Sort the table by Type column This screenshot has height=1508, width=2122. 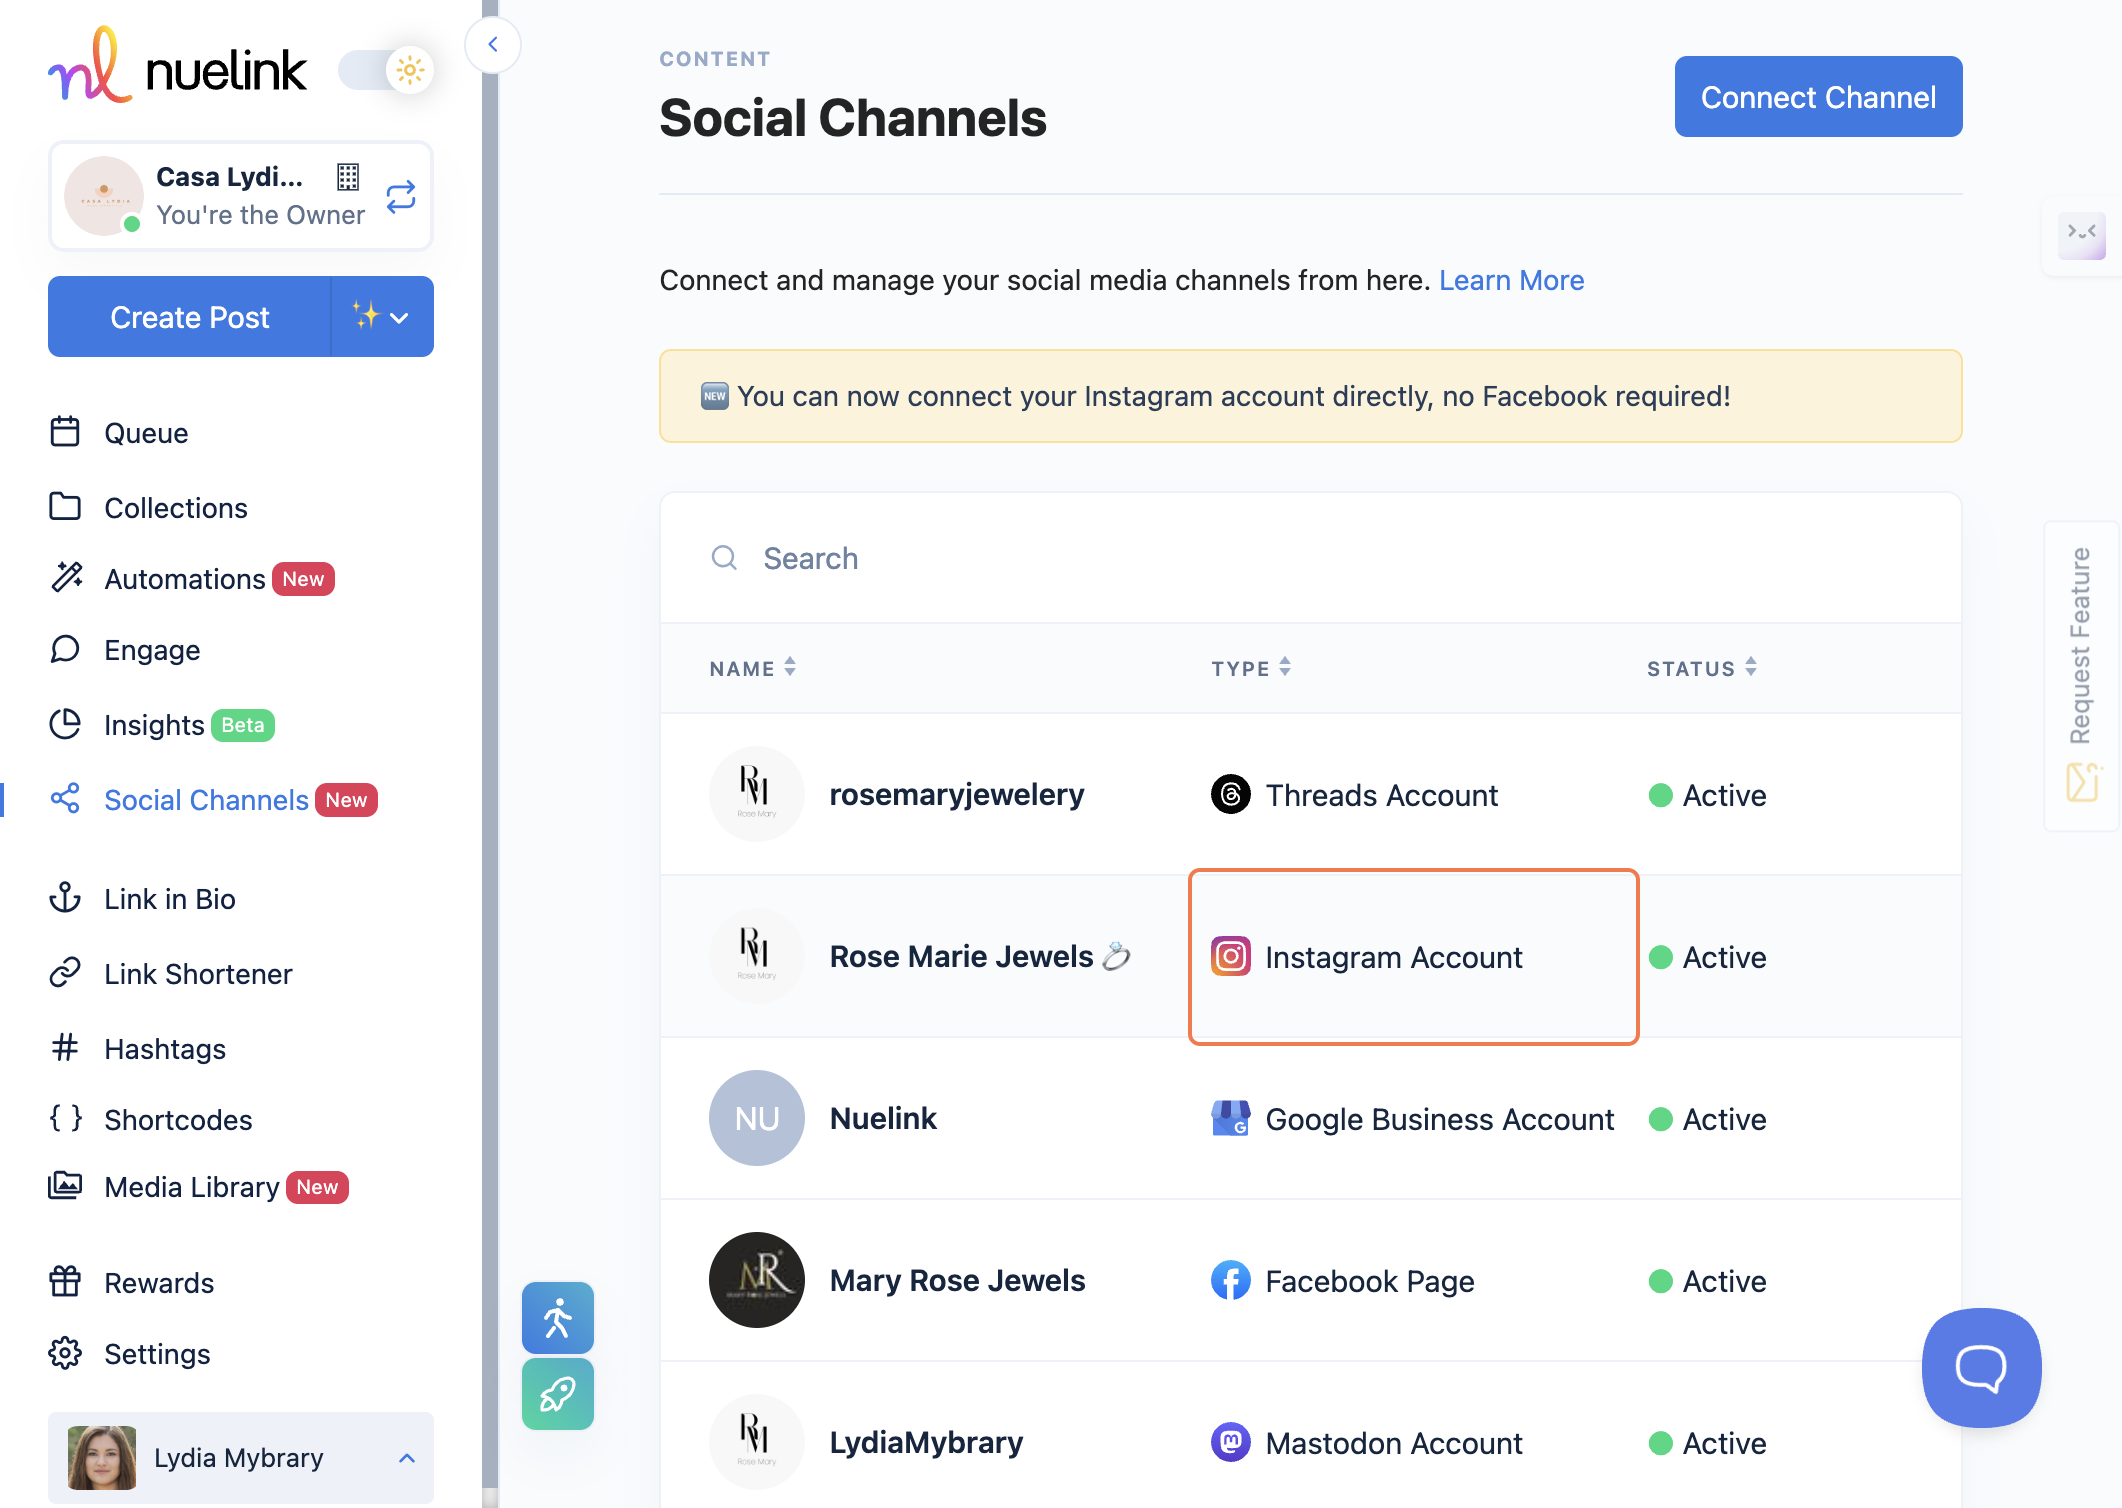point(1250,668)
